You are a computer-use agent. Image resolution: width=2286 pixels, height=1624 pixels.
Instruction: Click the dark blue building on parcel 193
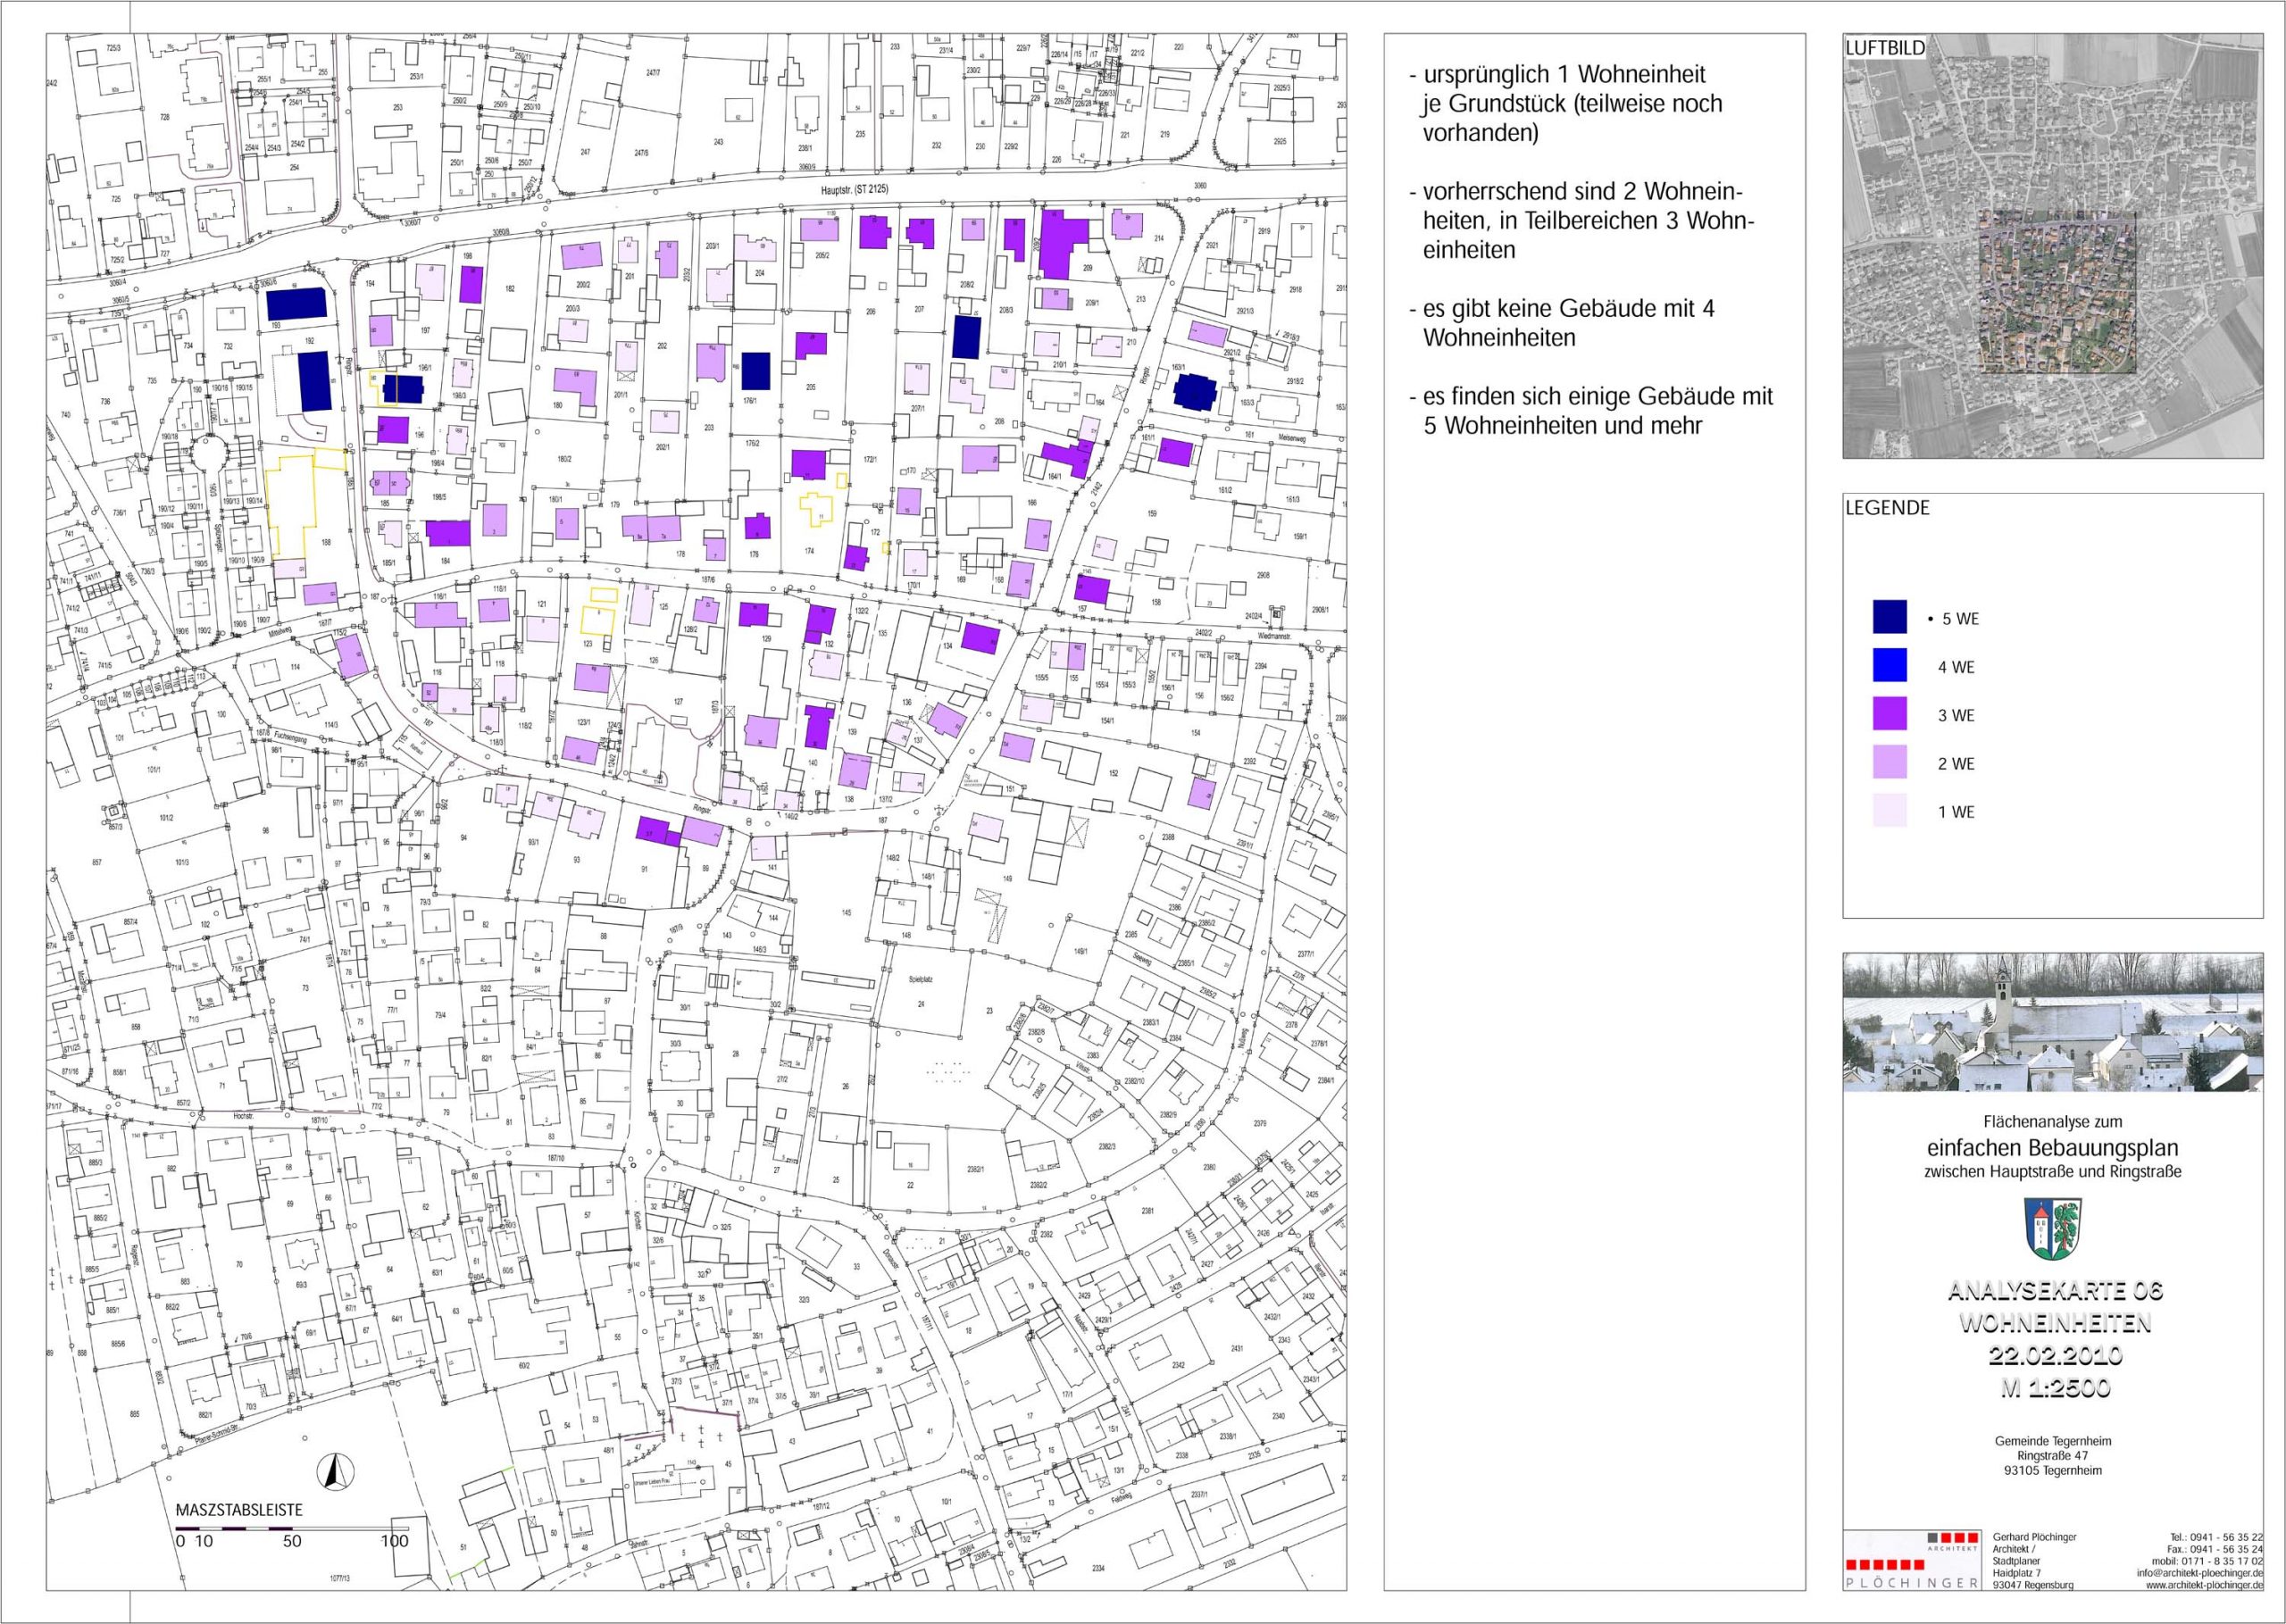(297, 303)
